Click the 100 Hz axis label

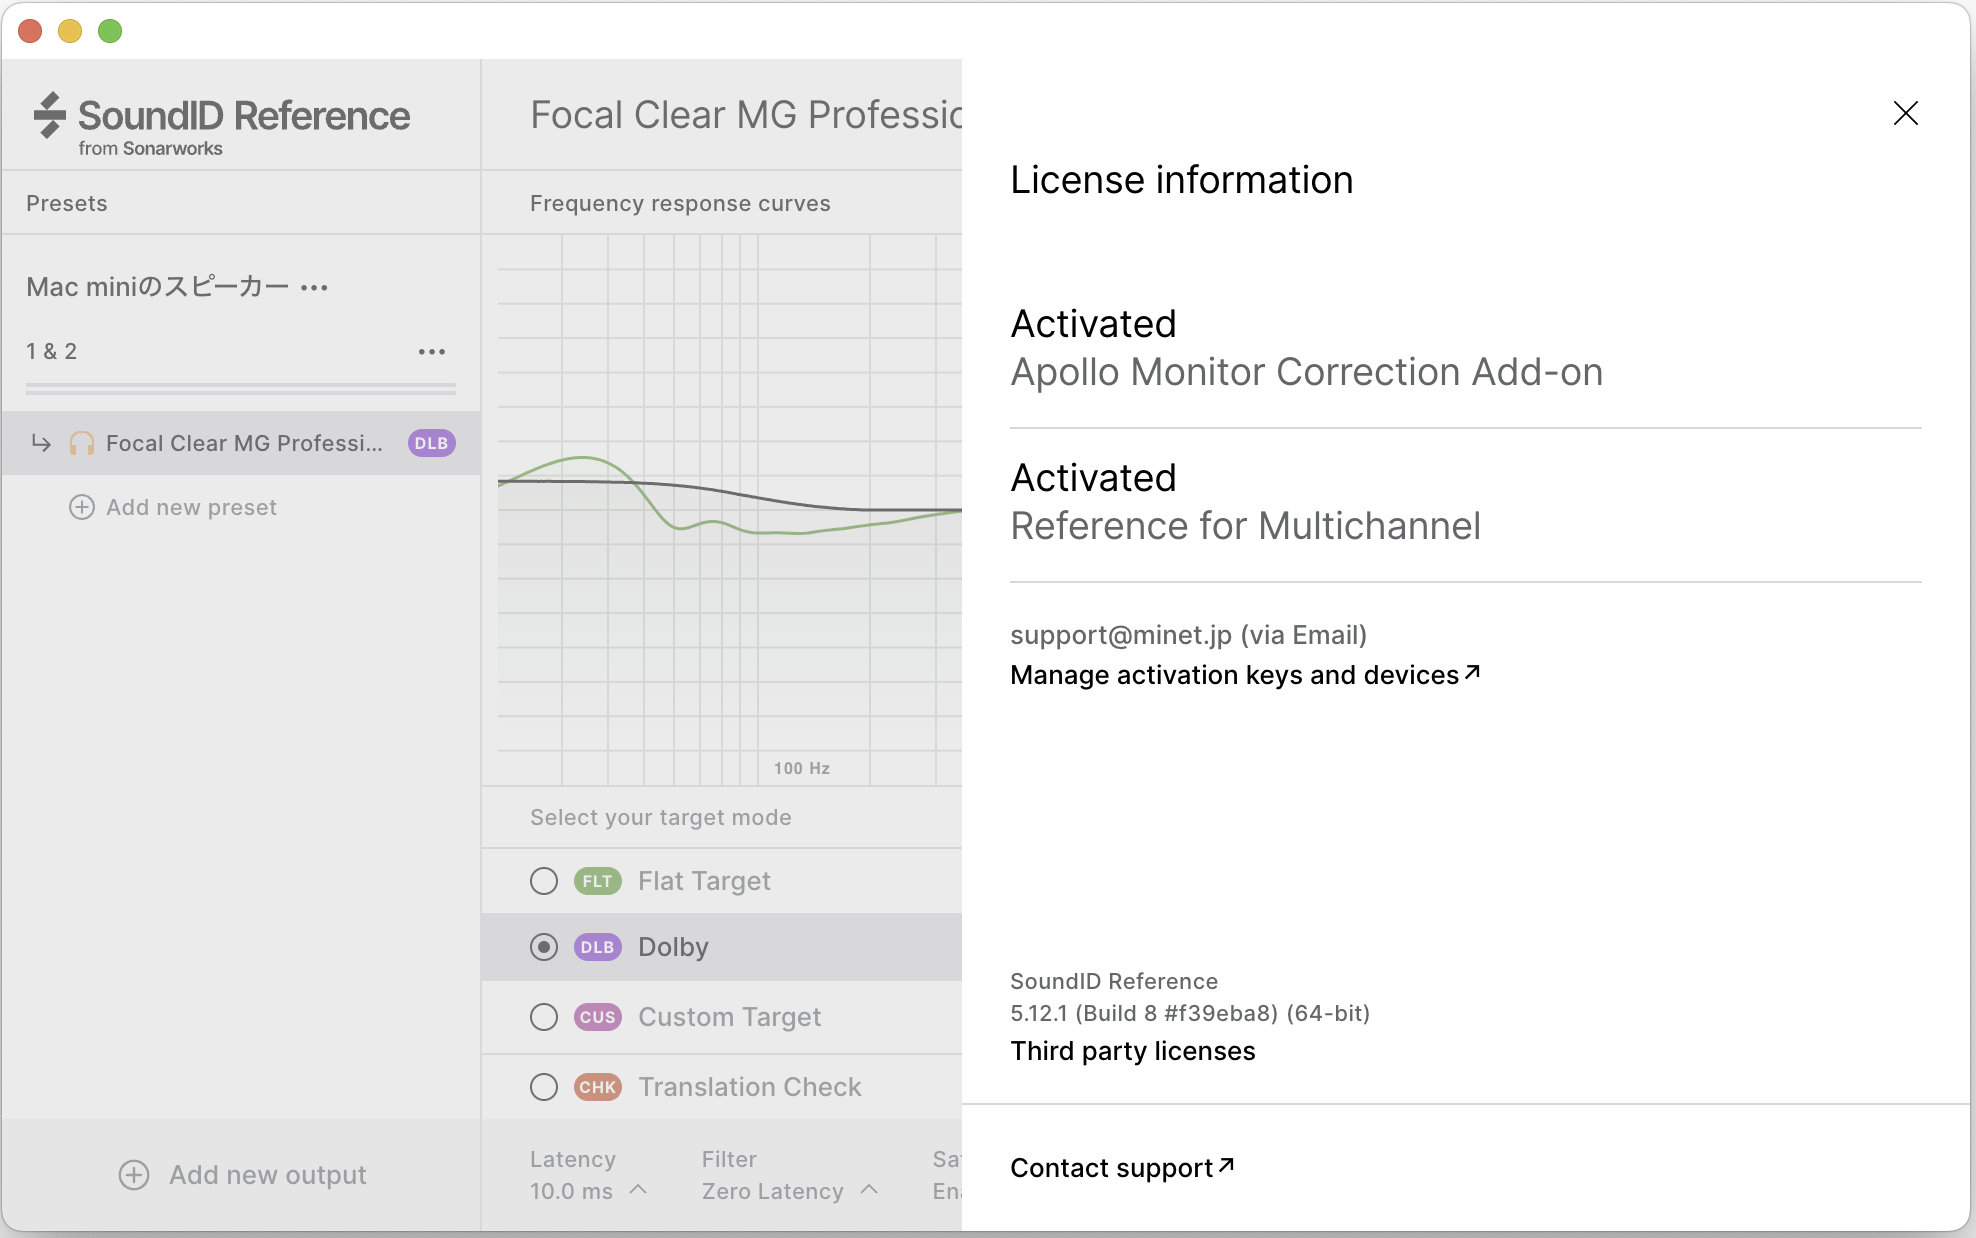coord(801,768)
